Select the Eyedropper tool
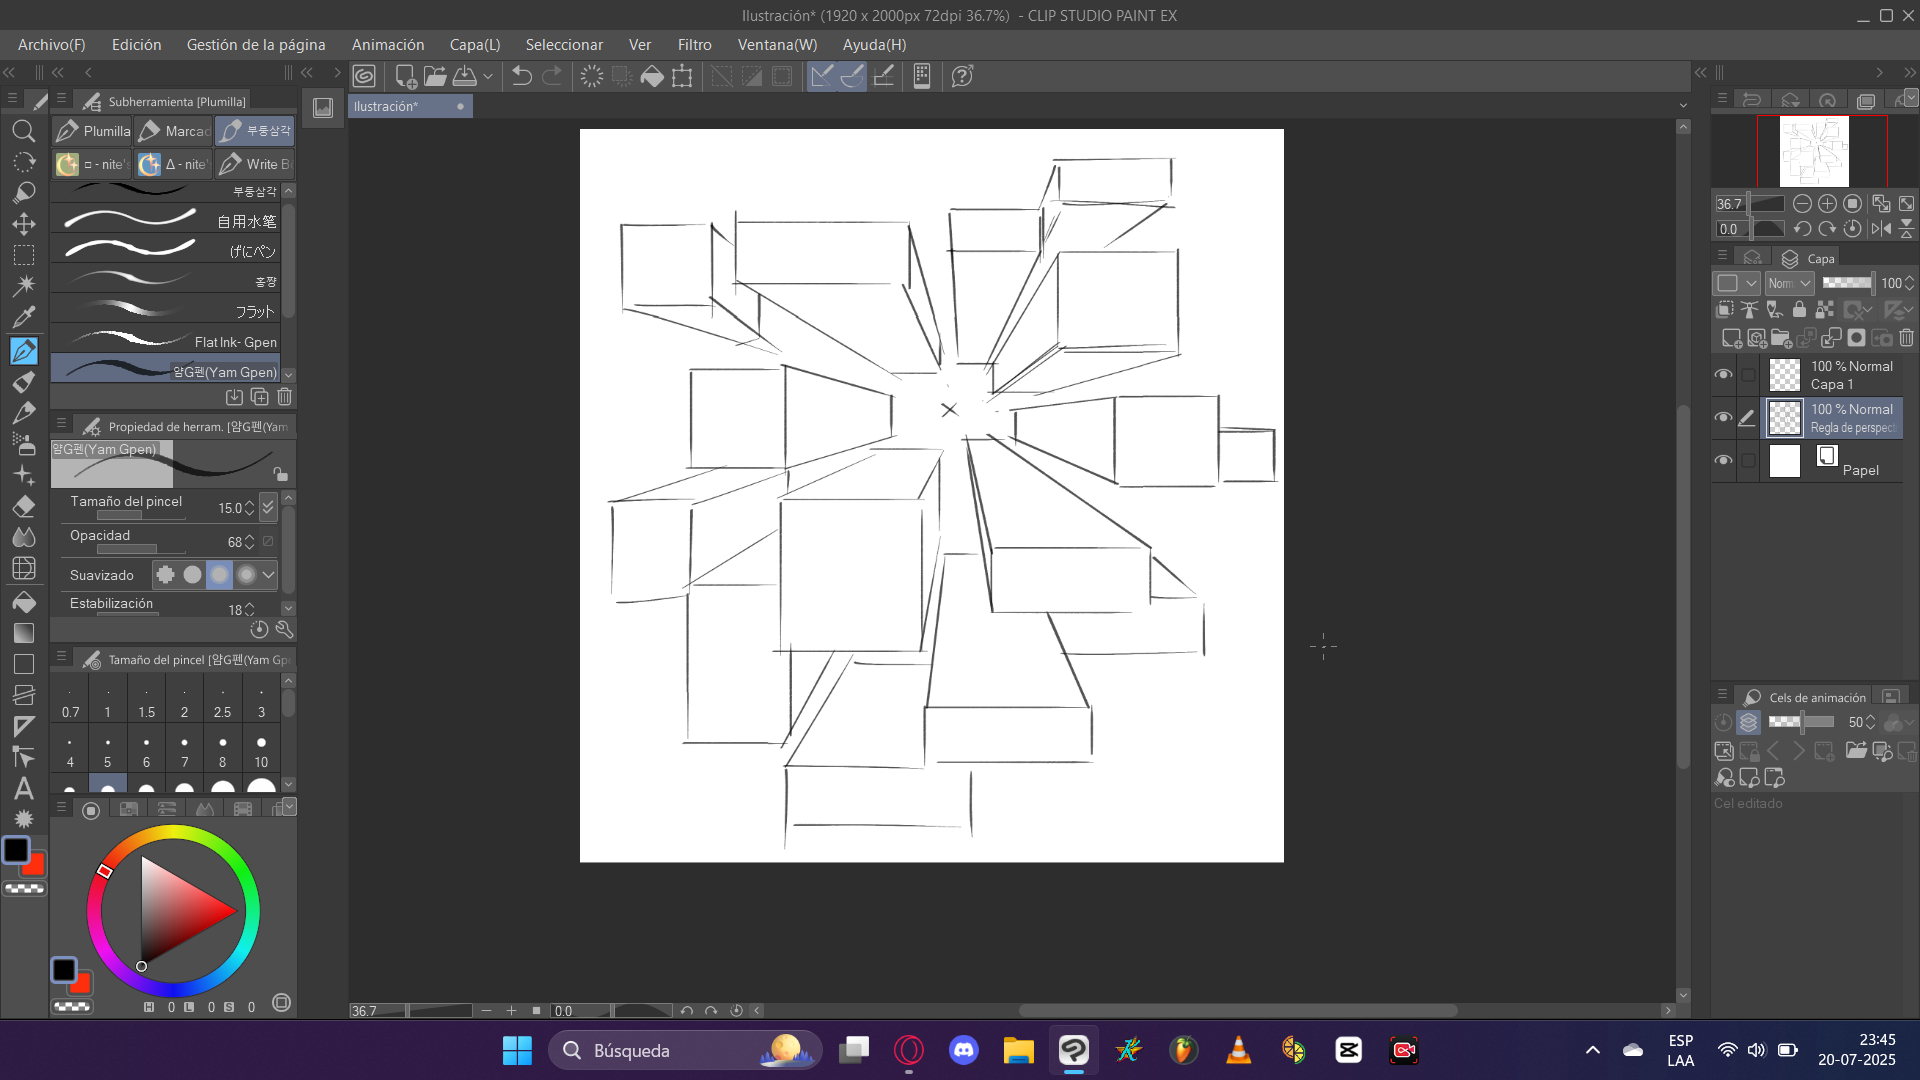The height and width of the screenshot is (1080, 1920). [24, 318]
